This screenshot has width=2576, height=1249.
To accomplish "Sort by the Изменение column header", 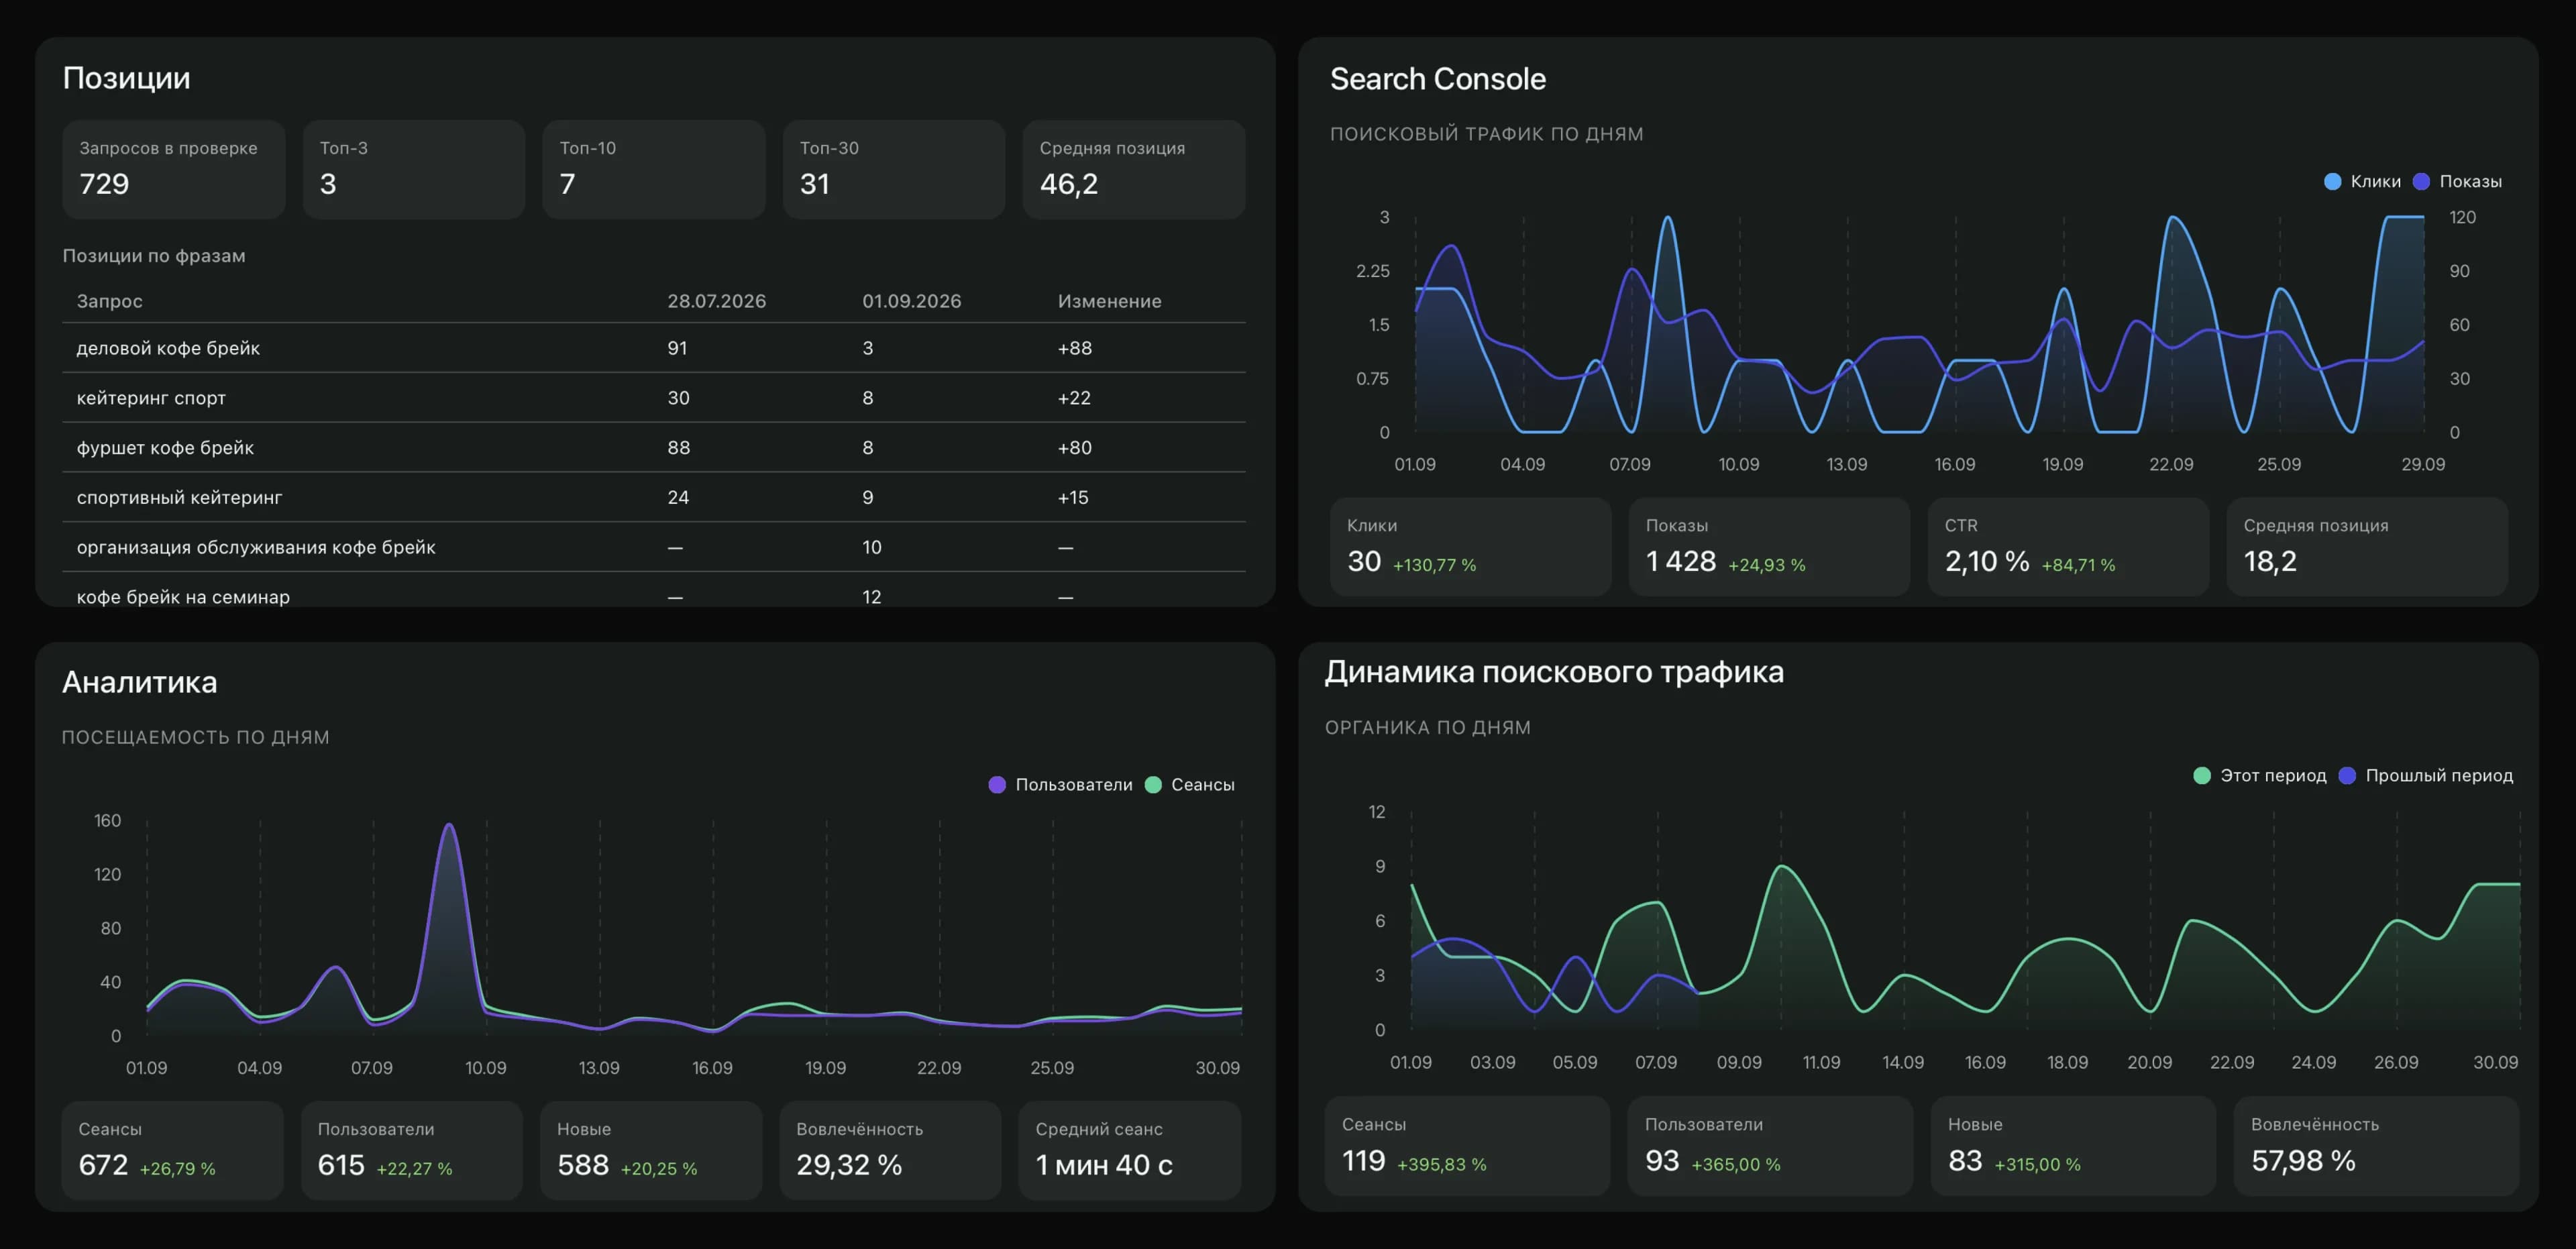I will click(x=1110, y=301).
